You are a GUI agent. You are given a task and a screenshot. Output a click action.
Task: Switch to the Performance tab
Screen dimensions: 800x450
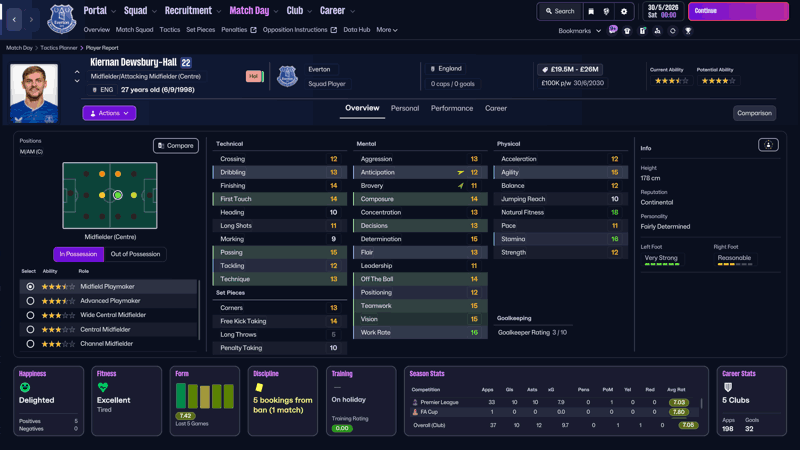(452, 108)
